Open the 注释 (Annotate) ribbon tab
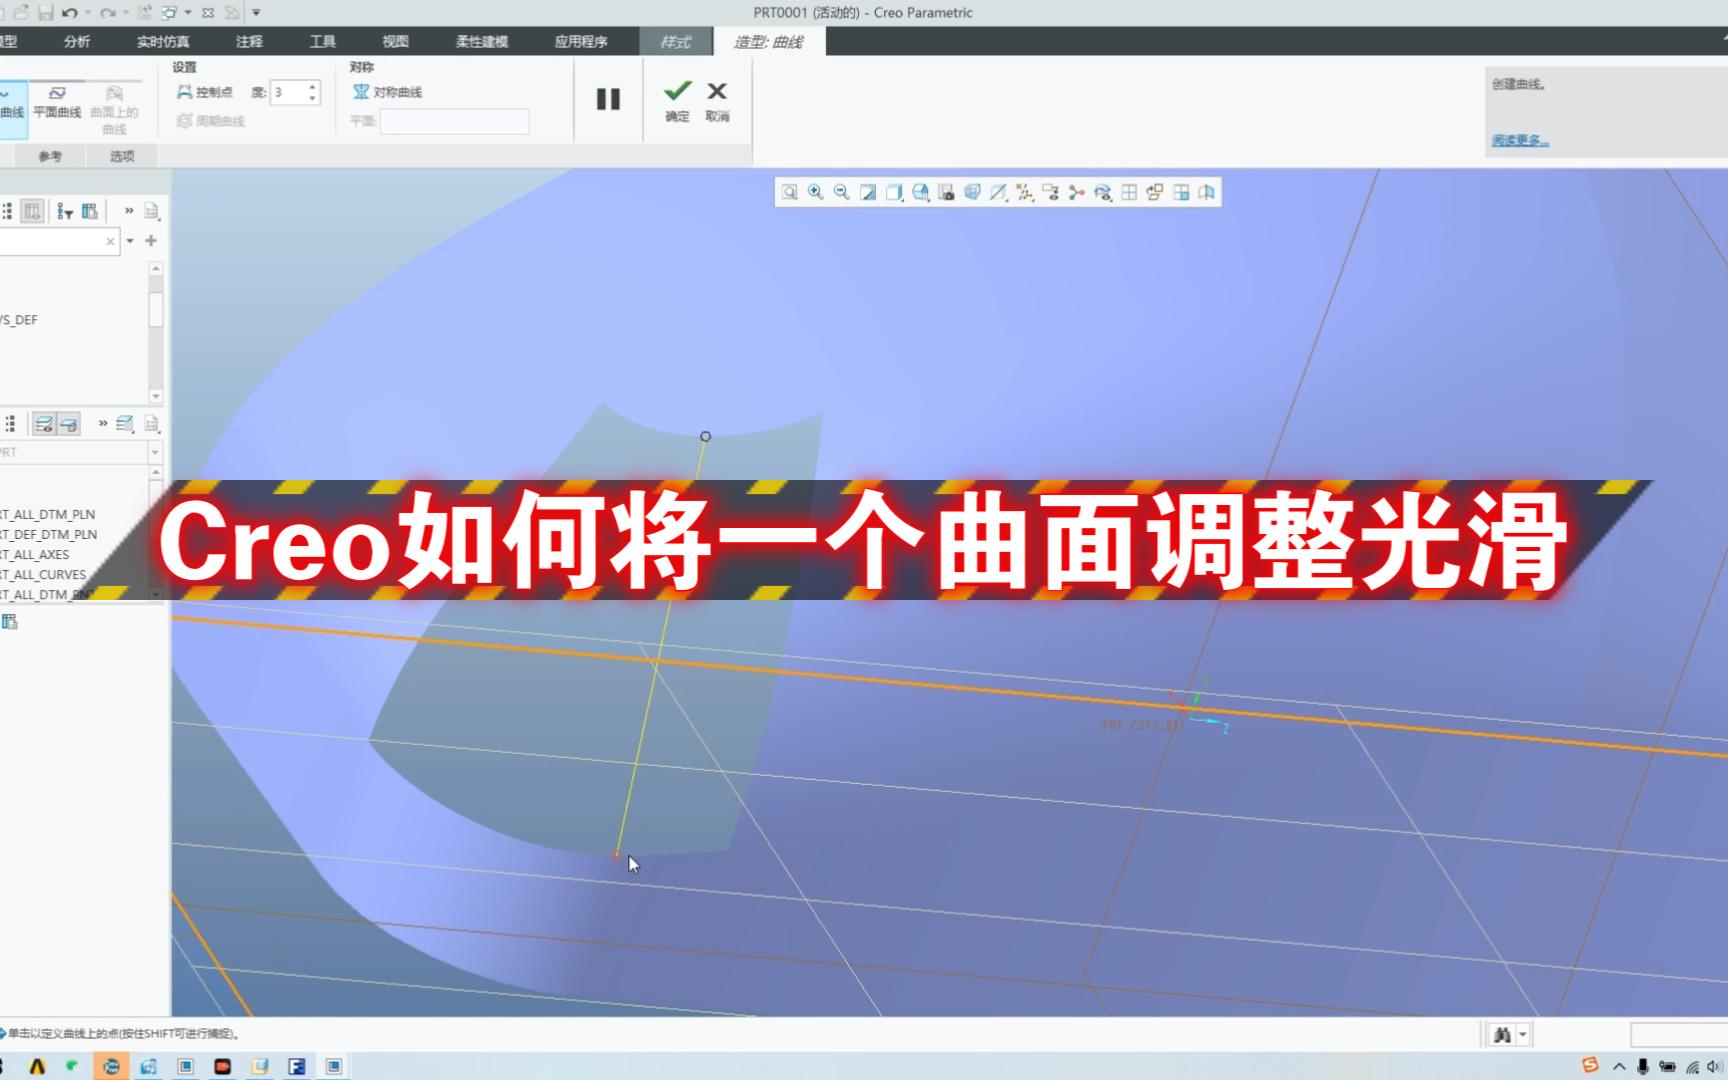1728x1080 pixels. click(249, 41)
